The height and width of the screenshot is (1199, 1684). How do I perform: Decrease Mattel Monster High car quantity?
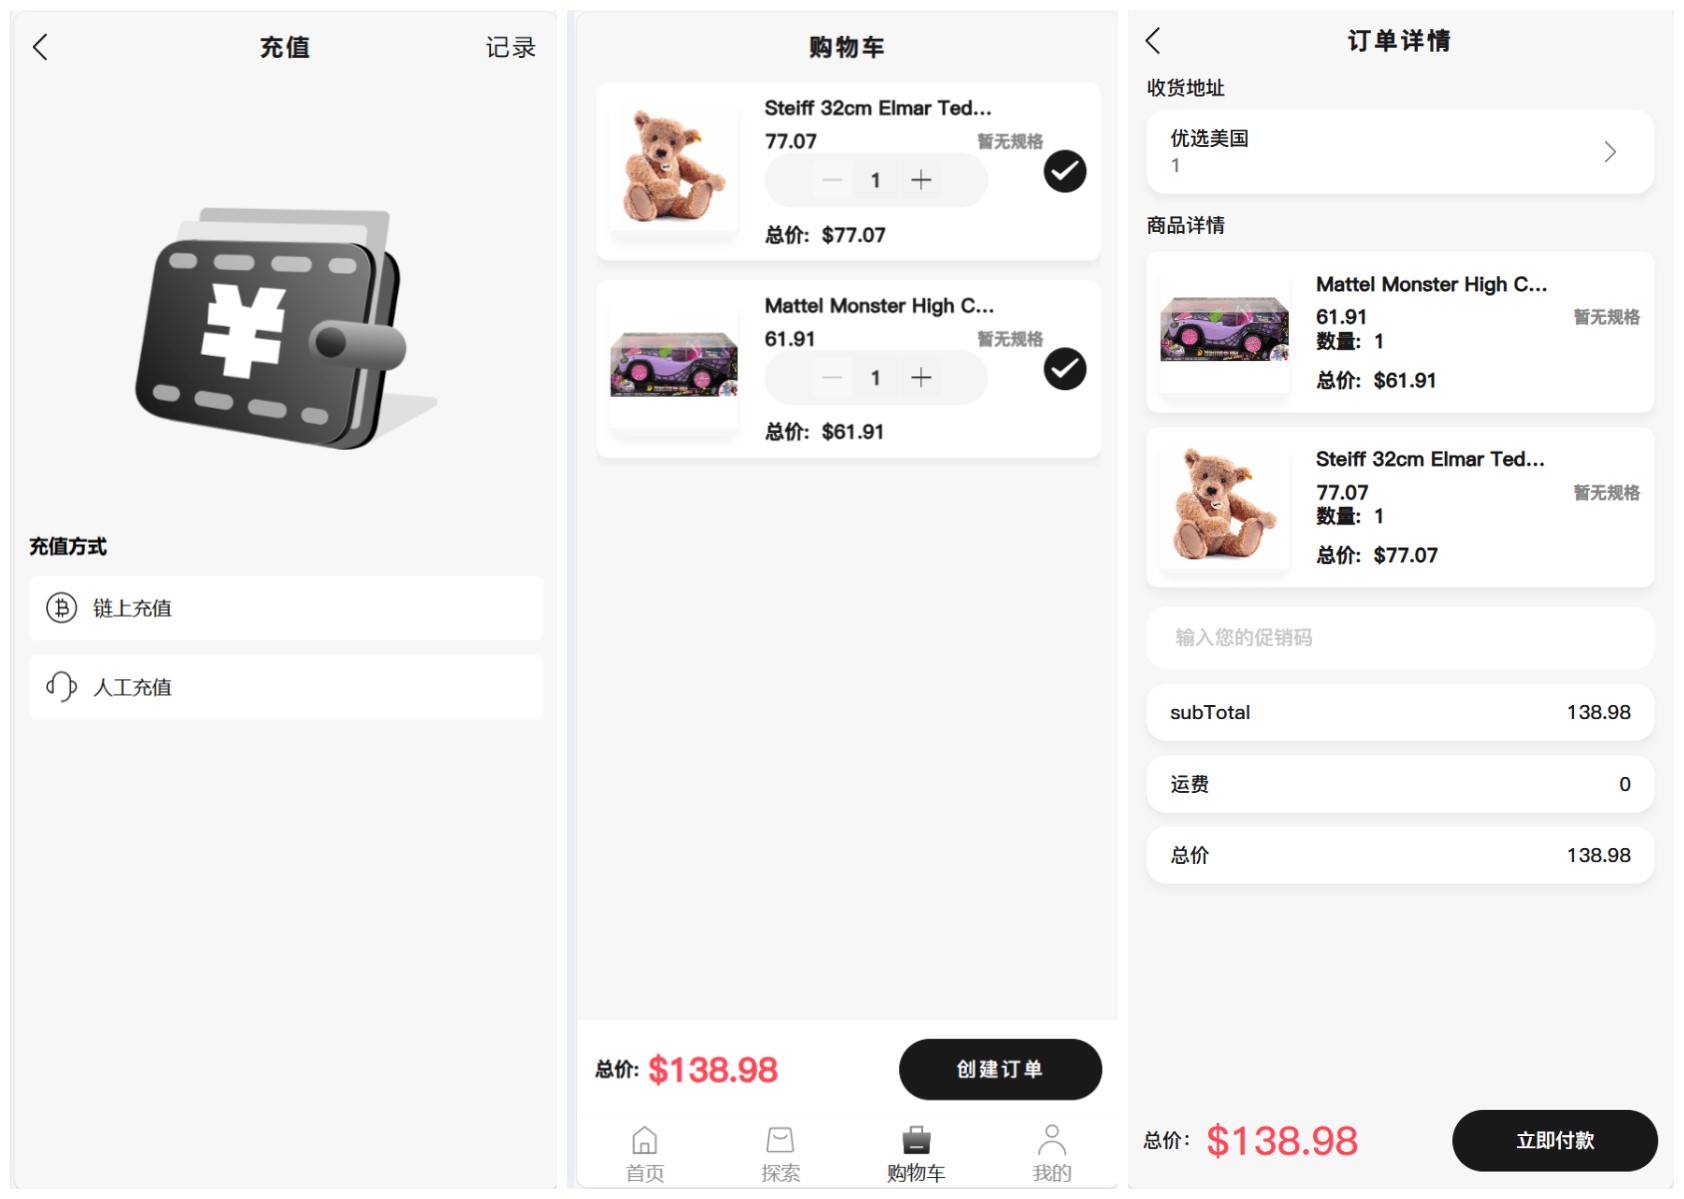click(x=832, y=378)
